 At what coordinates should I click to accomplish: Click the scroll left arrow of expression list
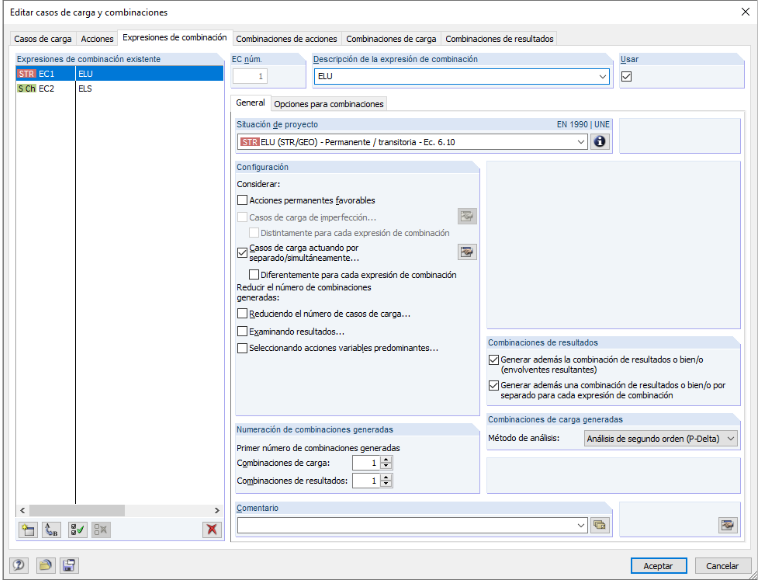pos(22,510)
